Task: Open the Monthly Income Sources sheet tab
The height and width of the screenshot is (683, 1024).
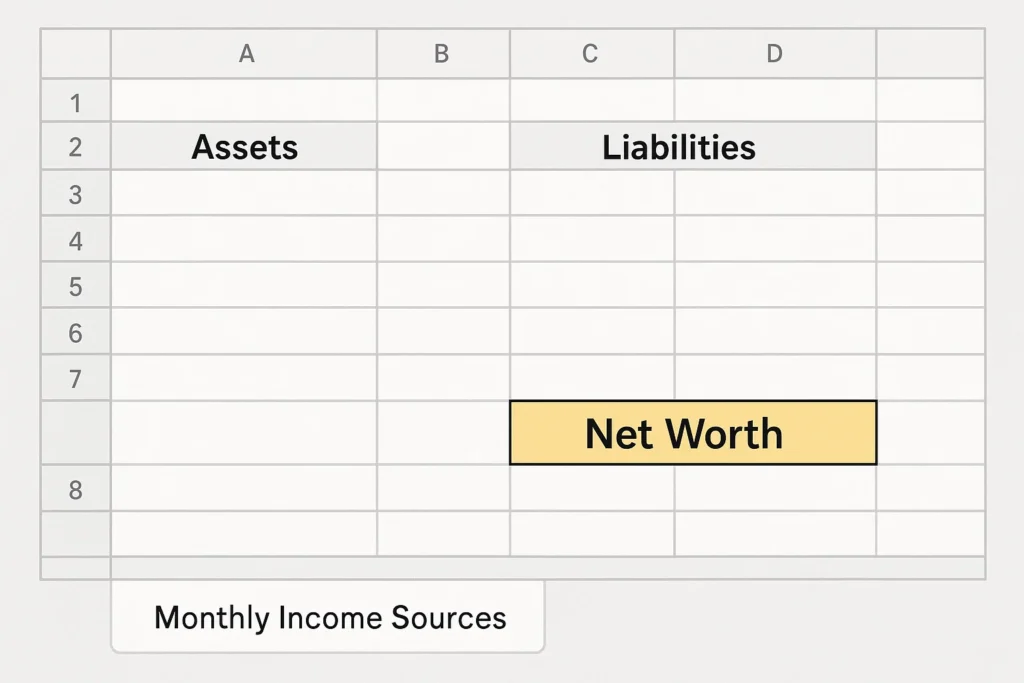Action: click(x=329, y=617)
